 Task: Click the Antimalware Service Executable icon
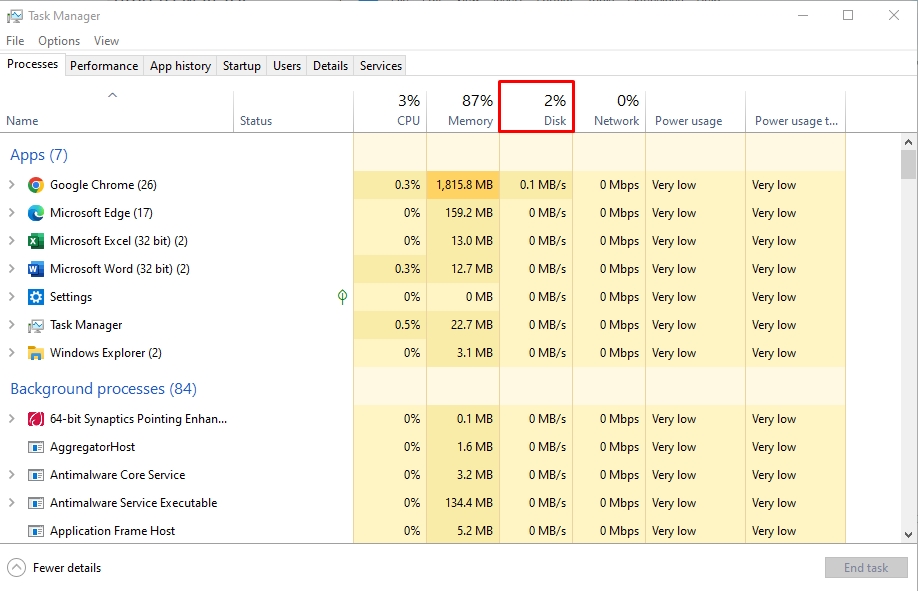click(36, 503)
